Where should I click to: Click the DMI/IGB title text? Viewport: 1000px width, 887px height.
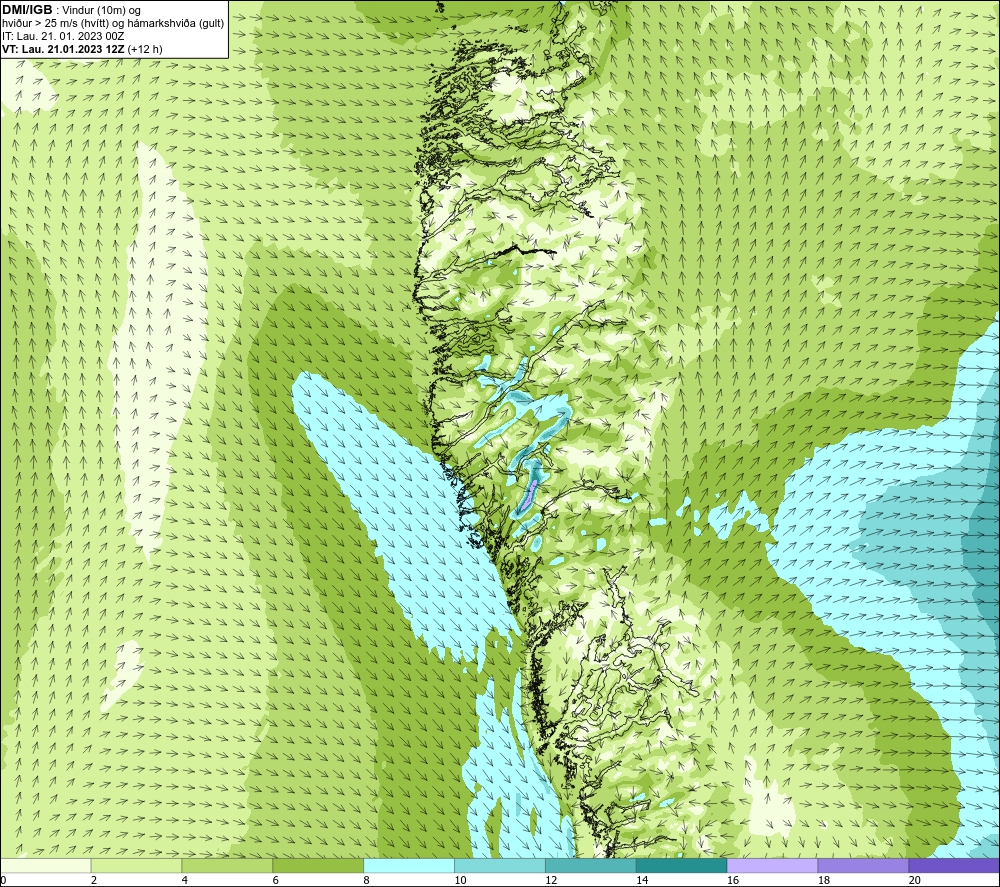click(27, 10)
